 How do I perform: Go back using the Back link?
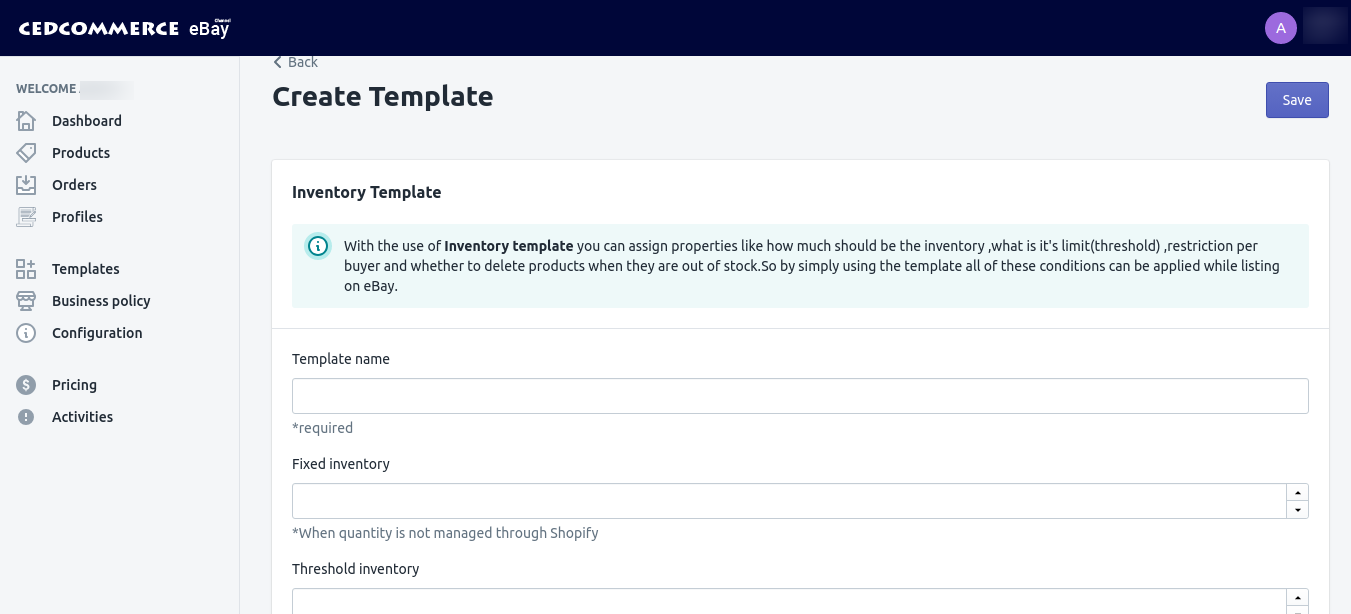(295, 62)
